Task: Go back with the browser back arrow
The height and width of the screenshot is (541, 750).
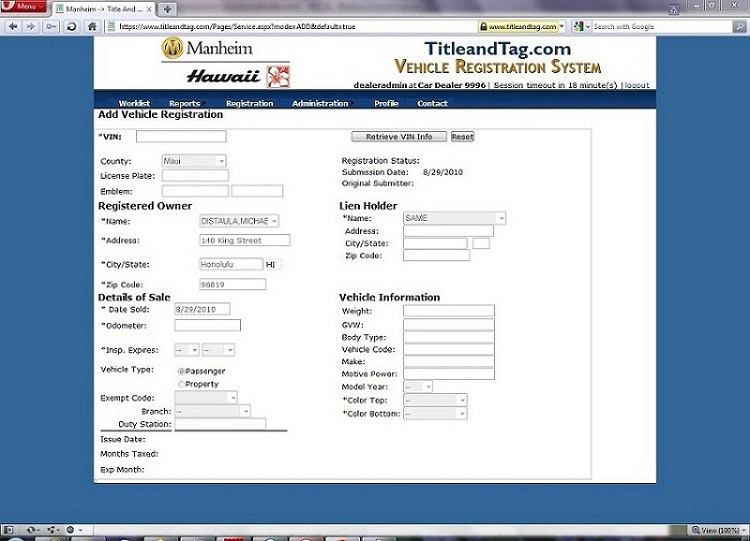Action: (13, 26)
